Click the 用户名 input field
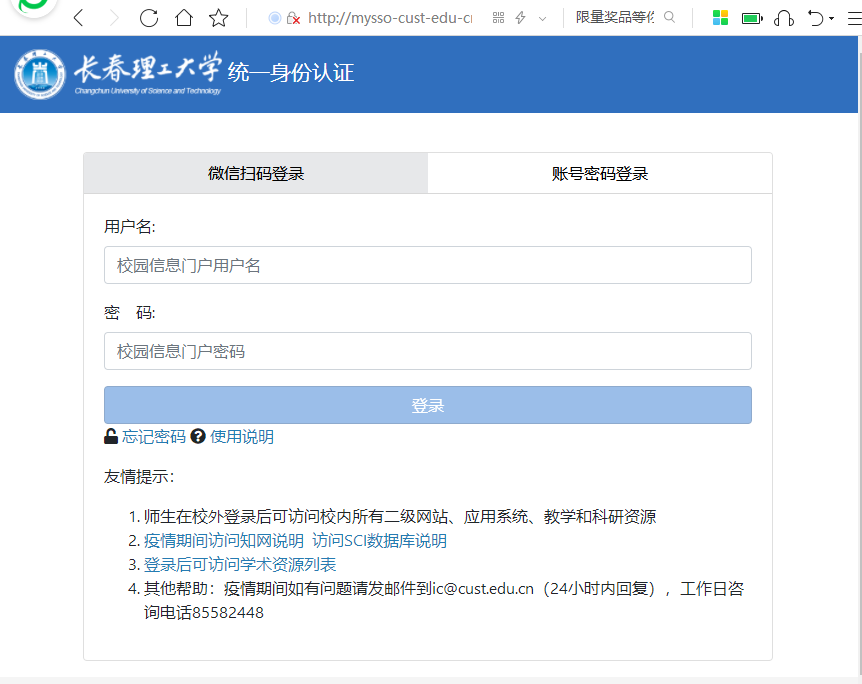 coord(427,265)
